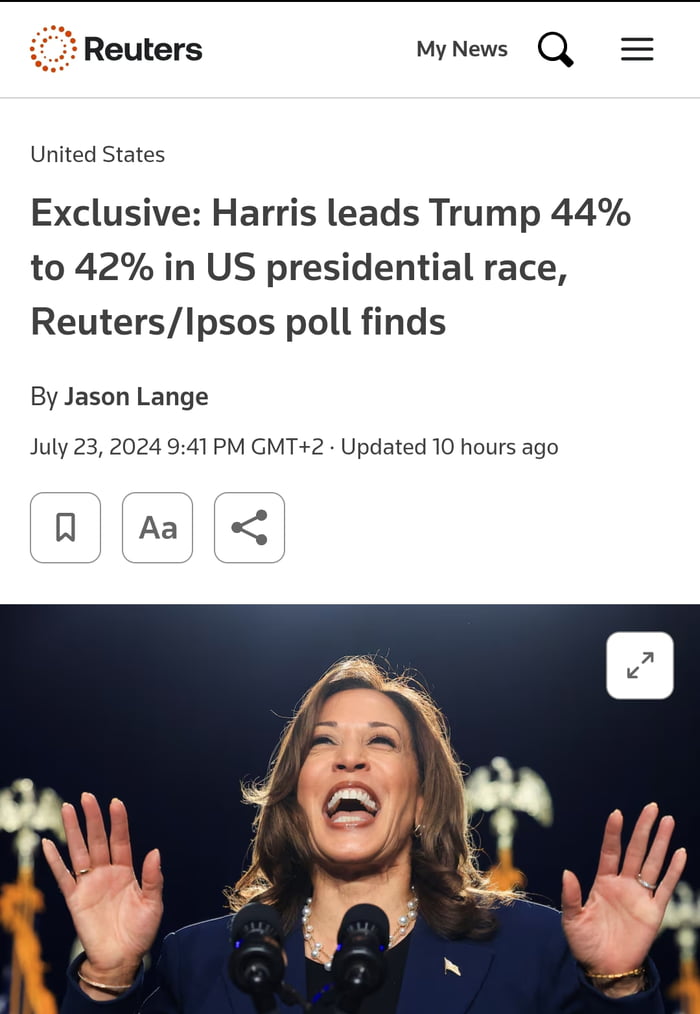This screenshot has height=1014, width=700.
Task: Open the Aa text size options
Action: click(x=157, y=528)
